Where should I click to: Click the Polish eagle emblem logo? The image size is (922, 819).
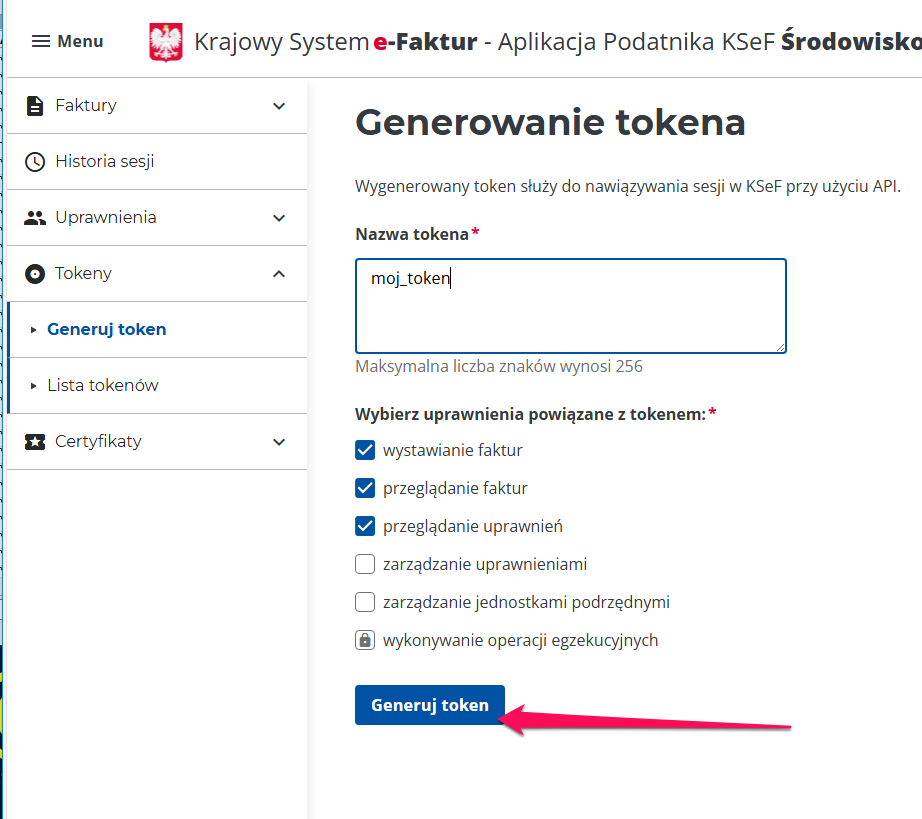coord(166,42)
